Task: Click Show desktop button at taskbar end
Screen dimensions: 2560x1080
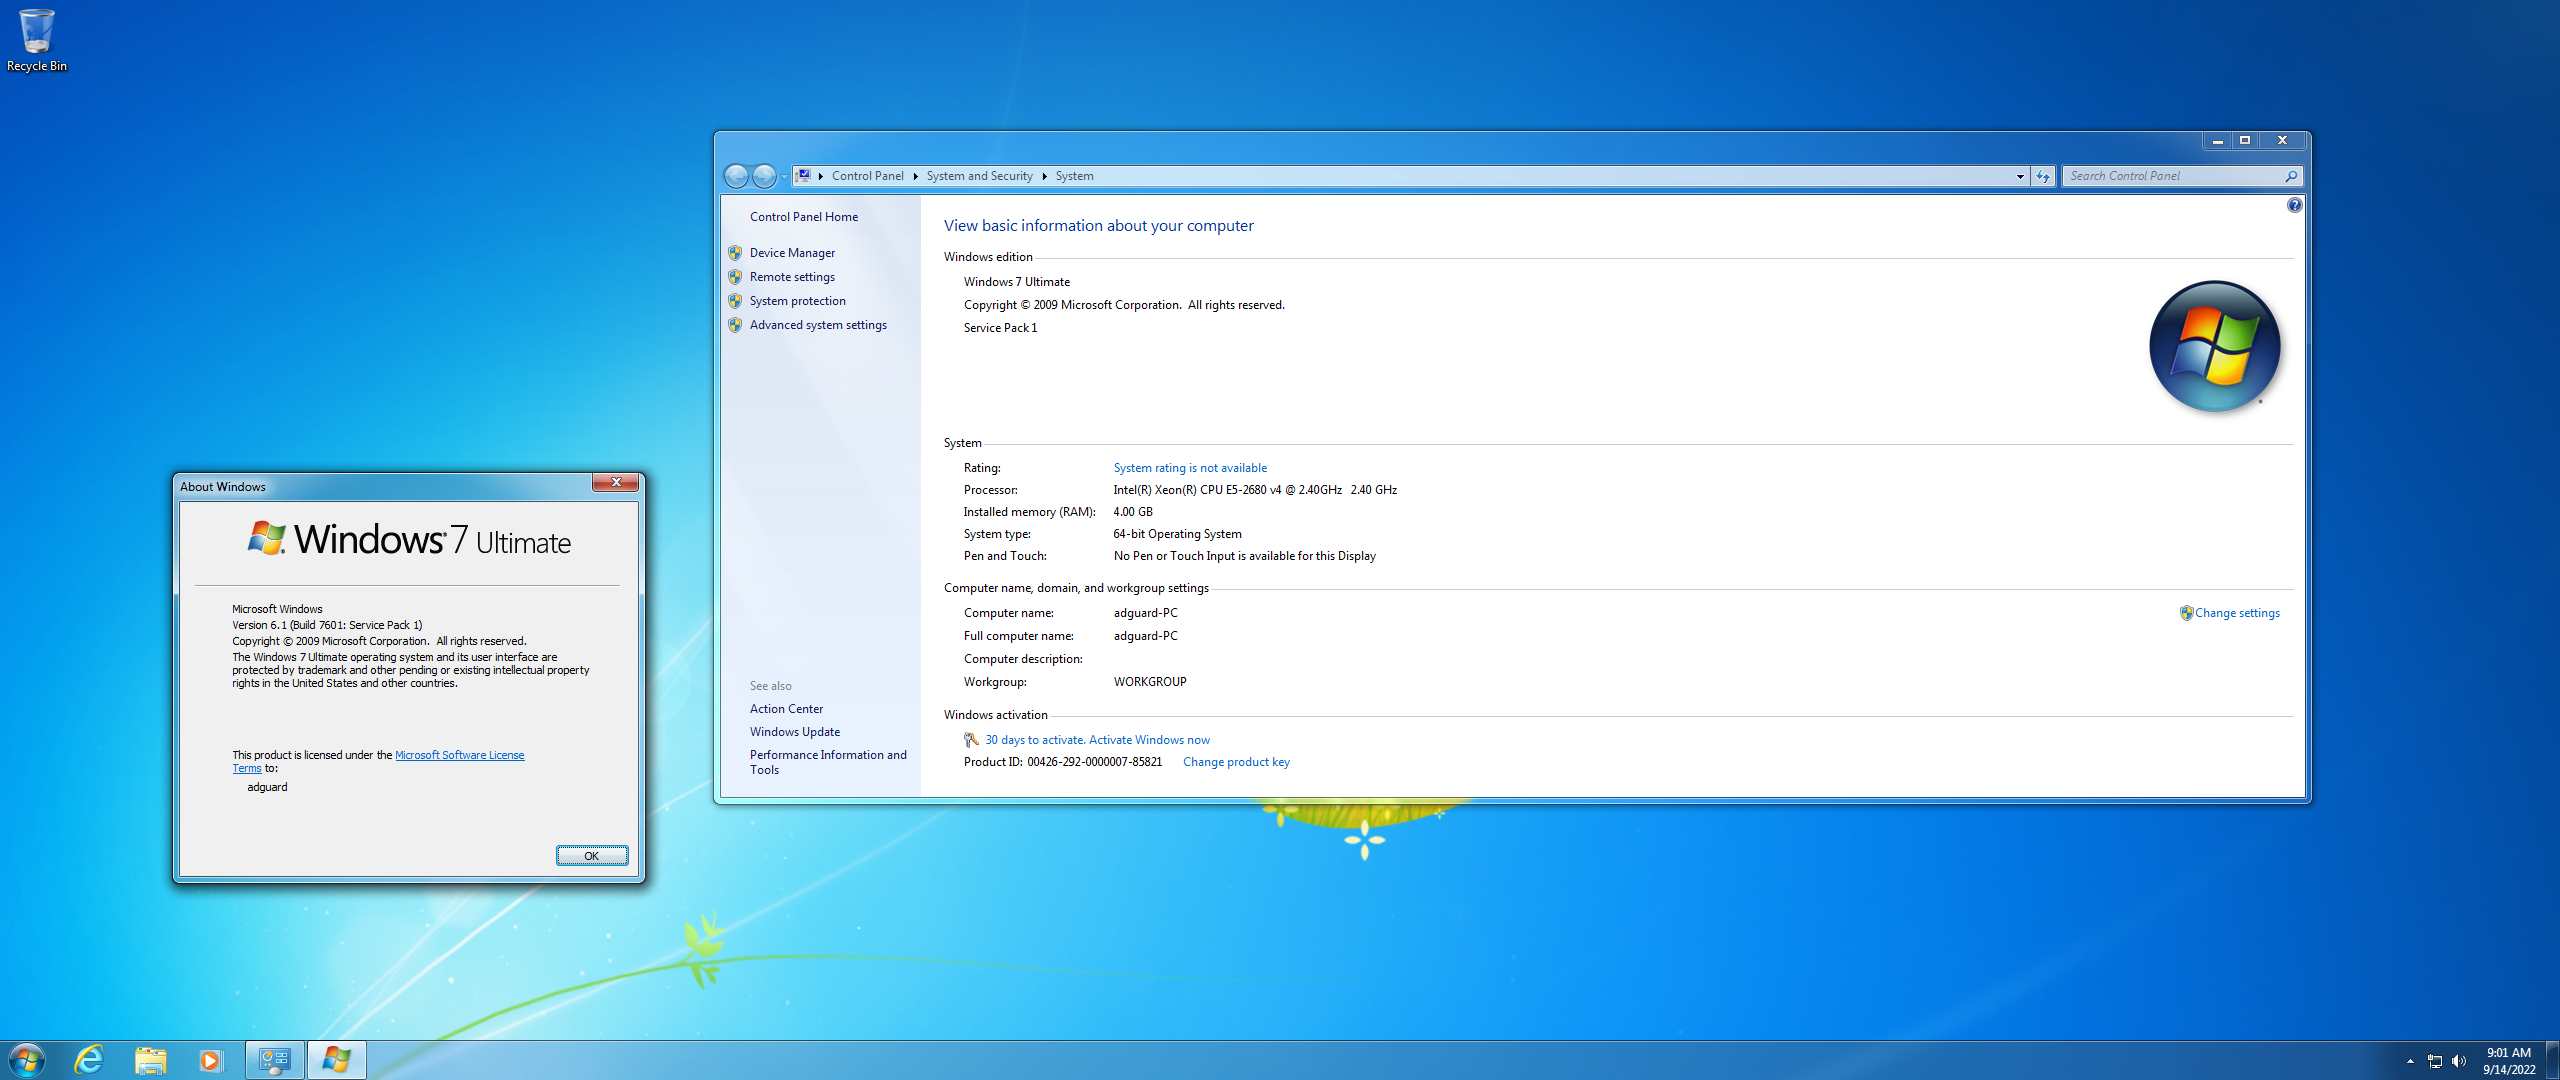Action: pos(2552,1061)
